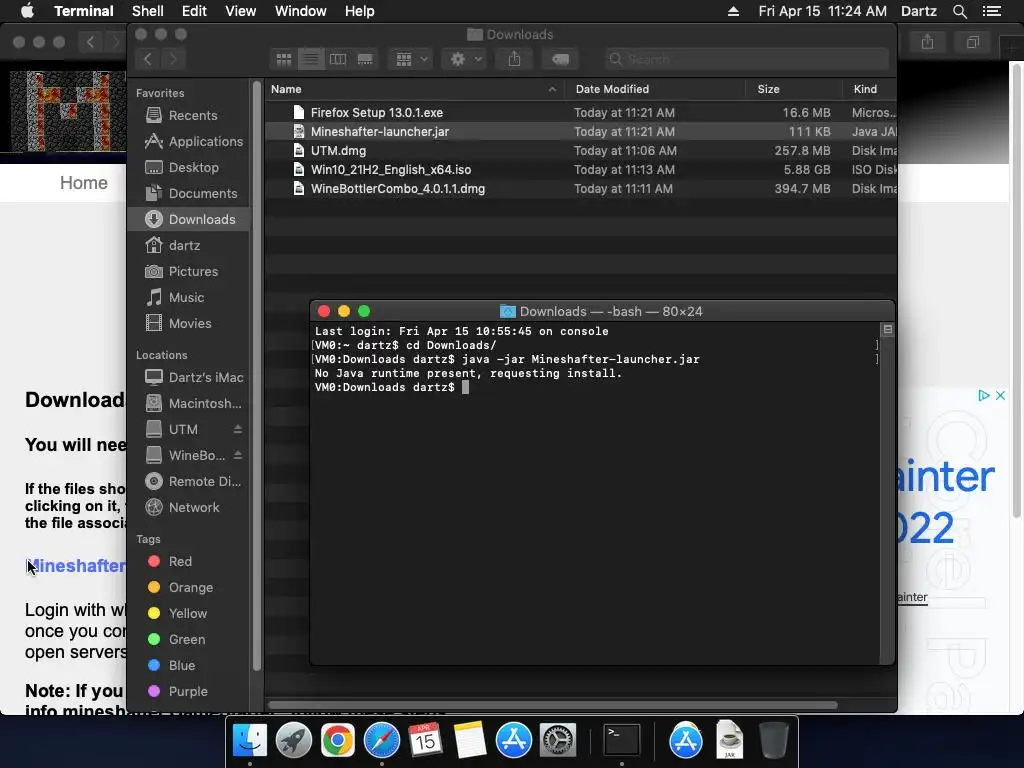Viewport: 1024px width, 768px height.
Task: Select Dartz's iMac under Locations
Action: click(x=188, y=377)
